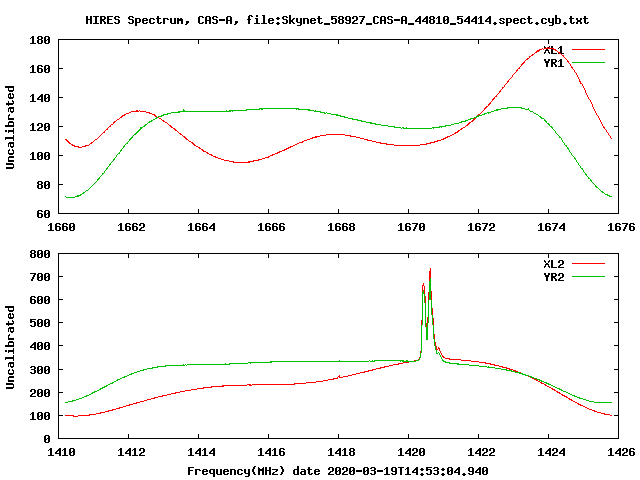This screenshot has height=480, width=640.
Task: Click the 1660 x-axis tick label
Action: [61, 227]
